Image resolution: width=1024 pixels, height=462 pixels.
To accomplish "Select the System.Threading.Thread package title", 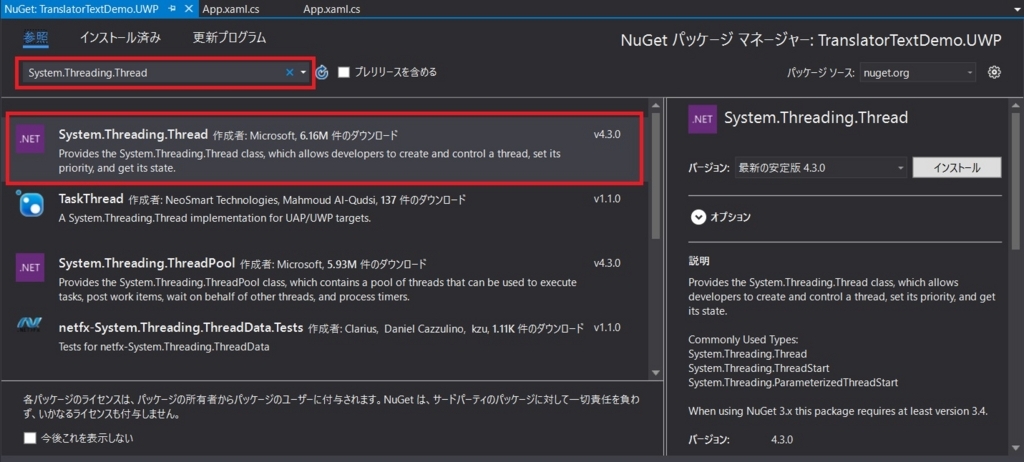I will tap(133, 135).
